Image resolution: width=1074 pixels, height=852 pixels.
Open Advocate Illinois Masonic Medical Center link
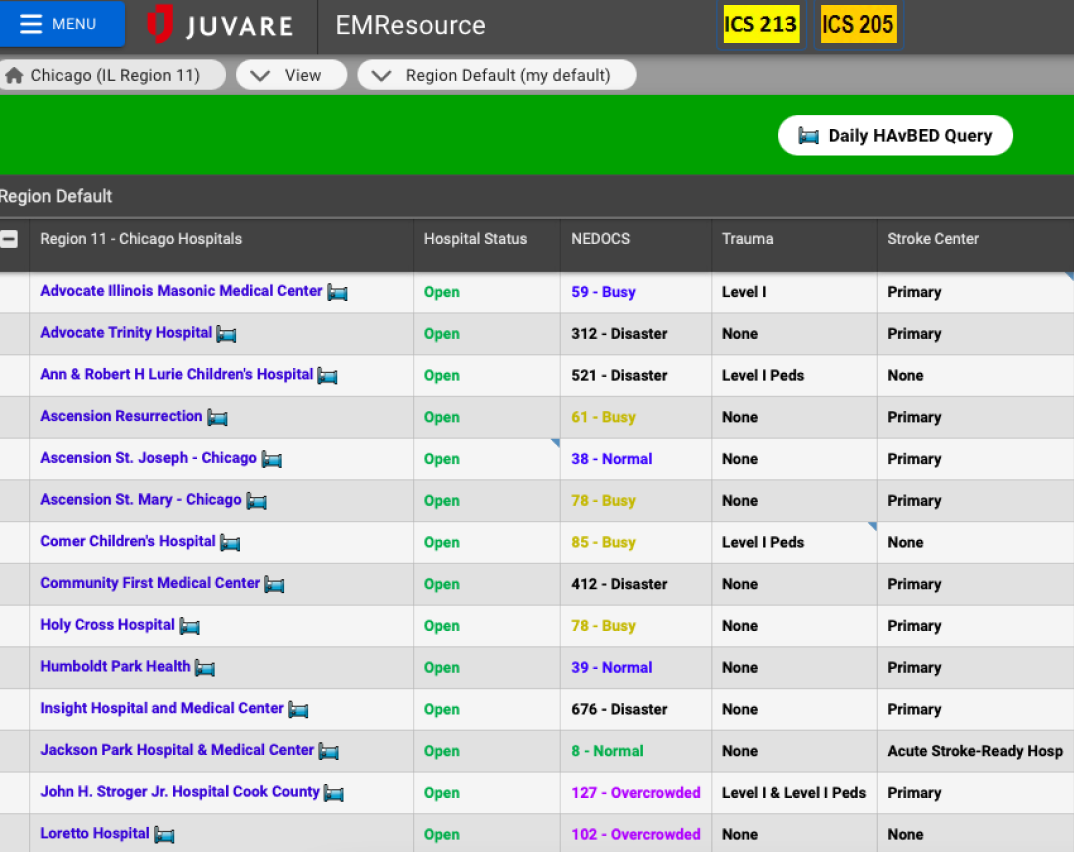(x=181, y=291)
